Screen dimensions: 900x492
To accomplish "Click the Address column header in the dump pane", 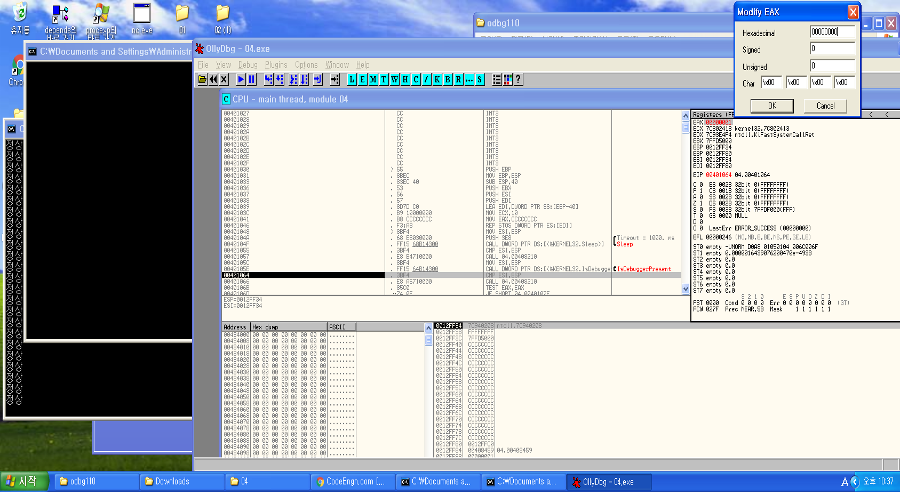I will pos(236,327).
